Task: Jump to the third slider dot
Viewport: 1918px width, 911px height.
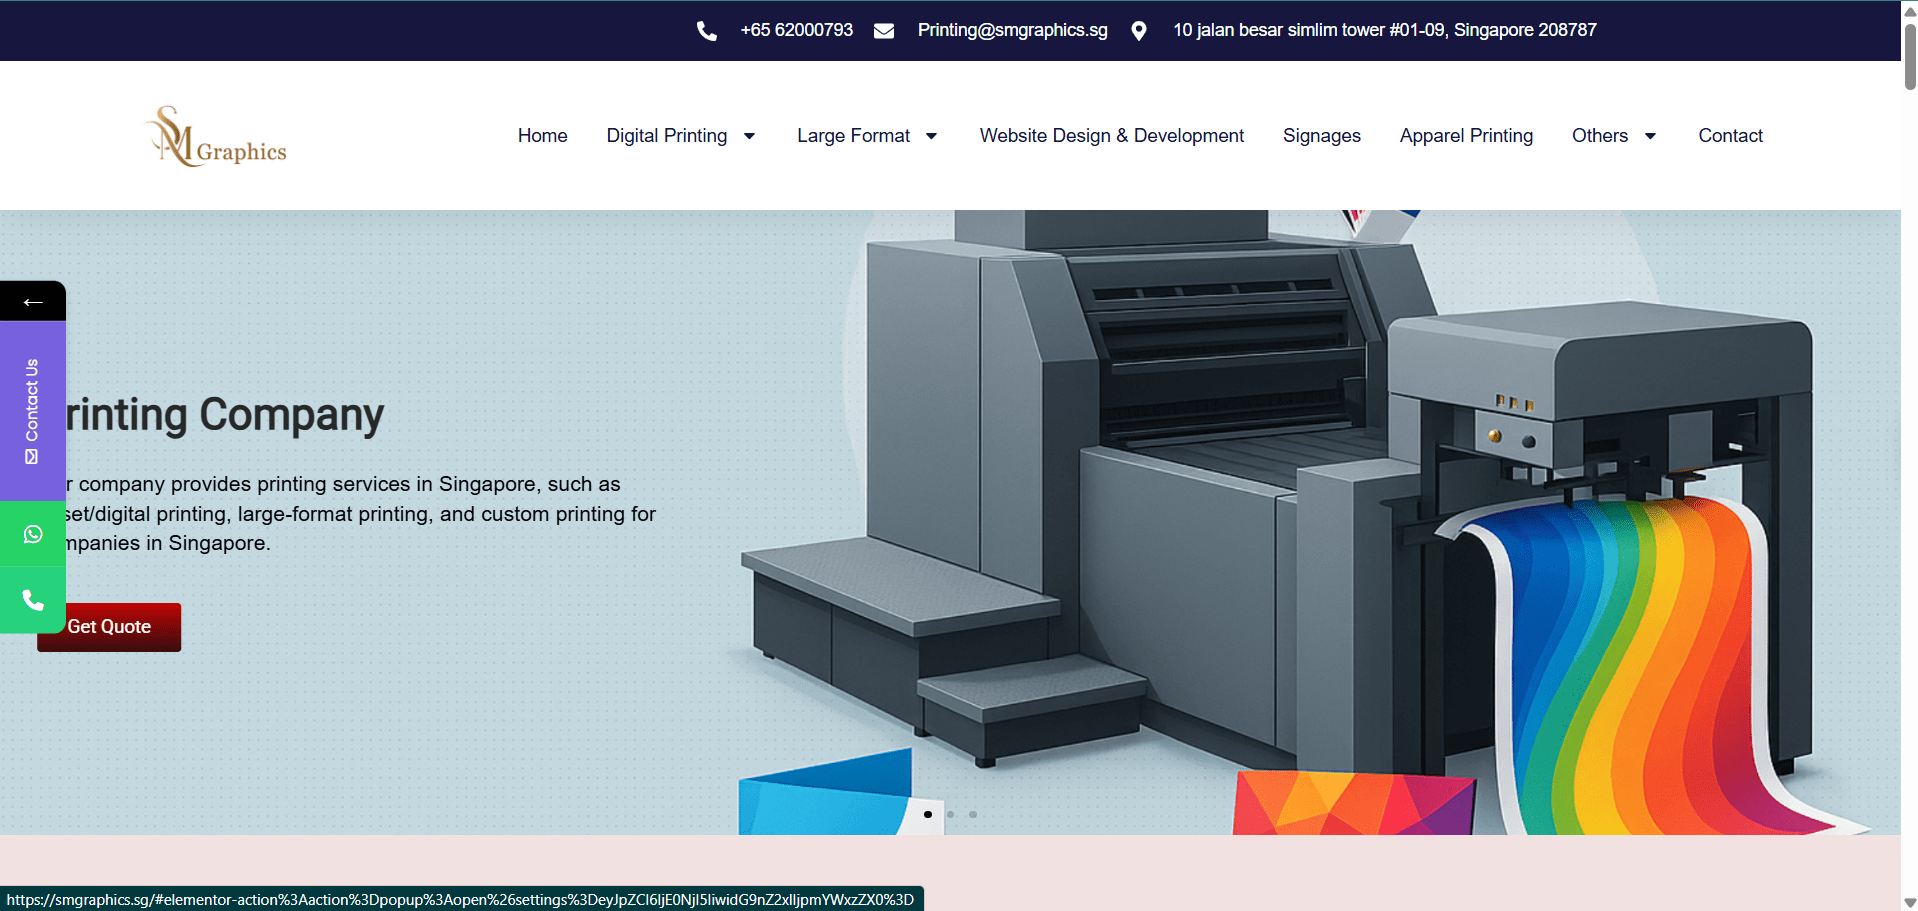Action: tap(973, 814)
